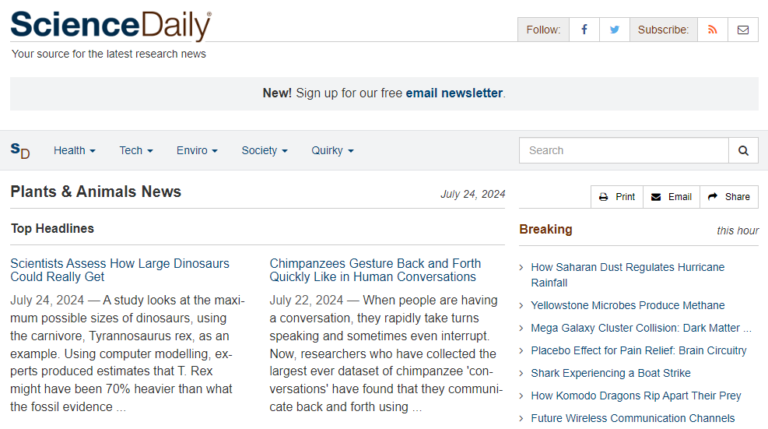The height and width of the screenshot is (429, 768).
Task: Click the Email button next to Print
Action: [671, 197]
